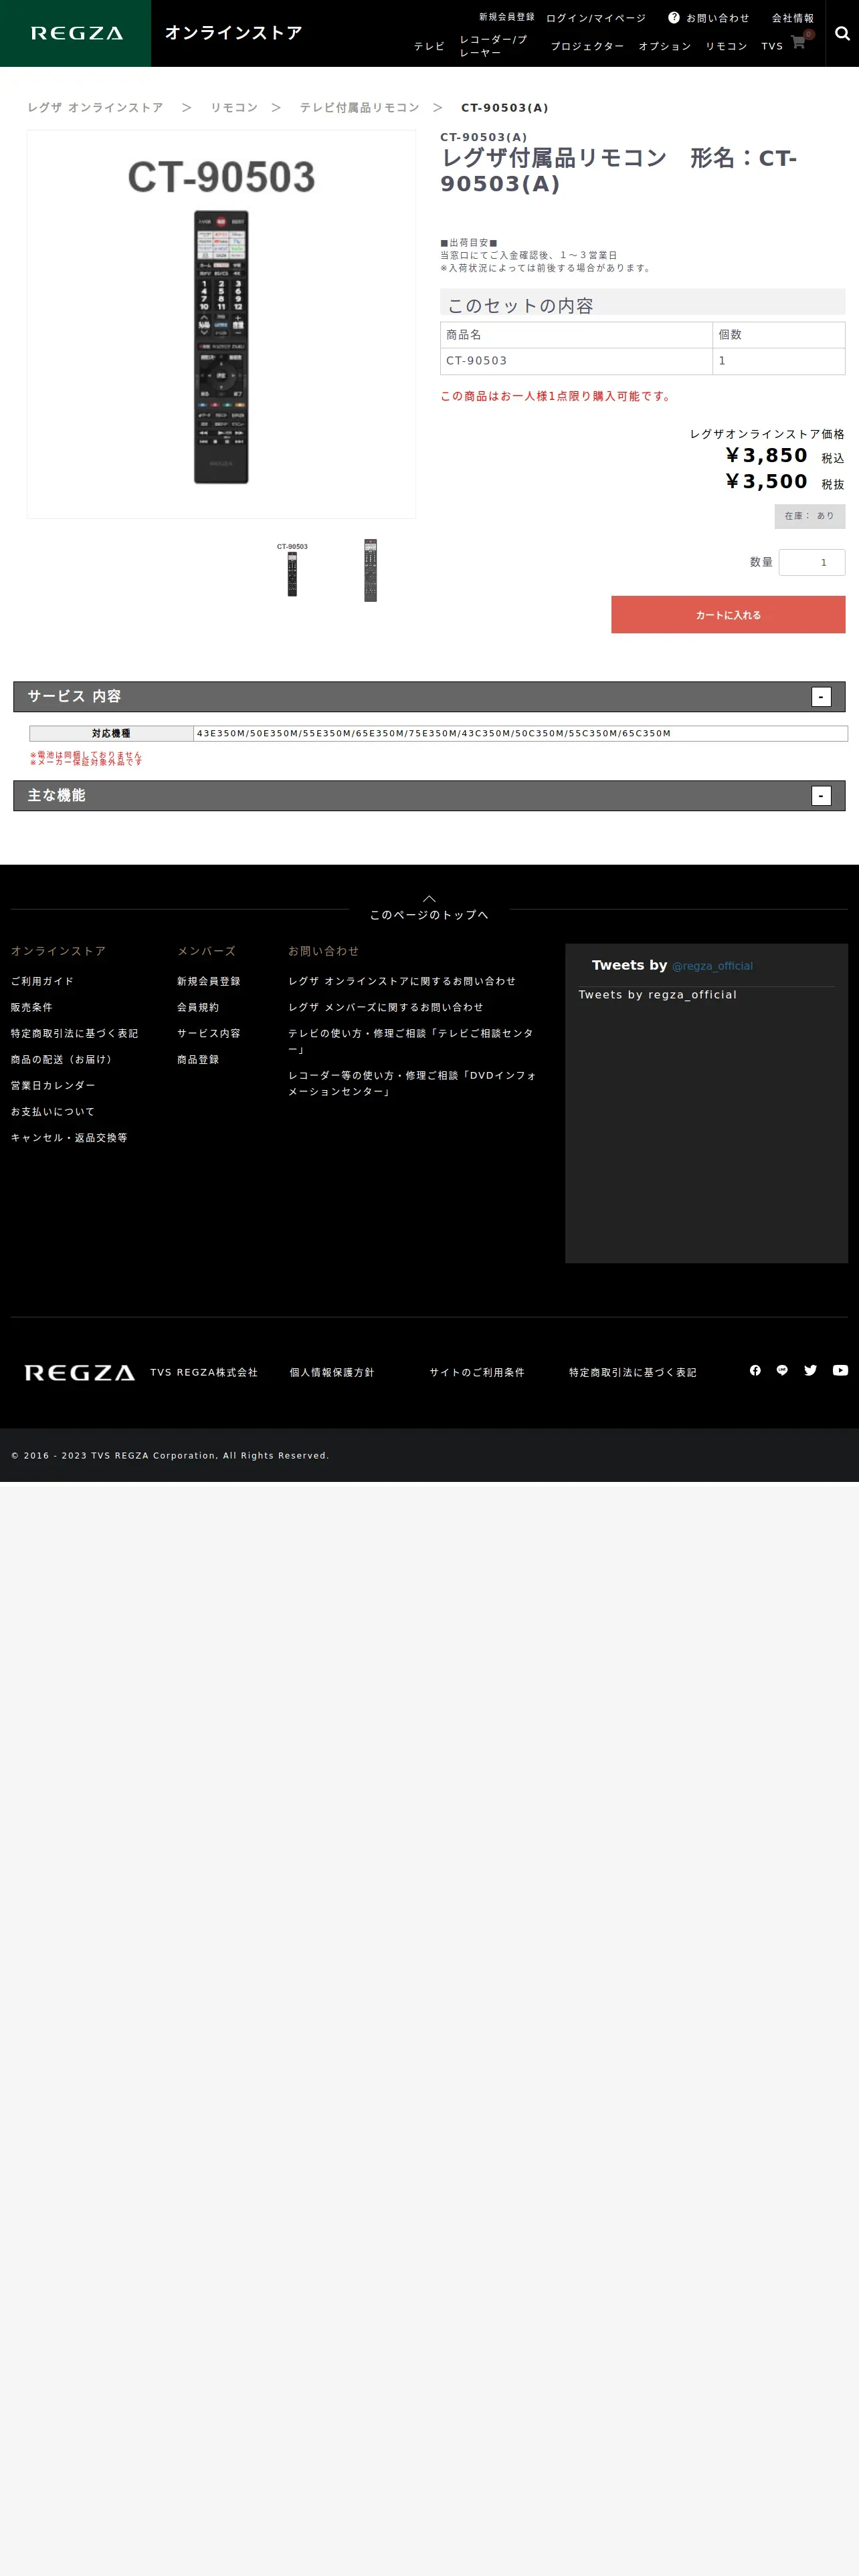The height and width of the screenshot is (2576, 859).
Task: Open 個人情報保護方針 footer link
Action: click(x=332, y=1372)
